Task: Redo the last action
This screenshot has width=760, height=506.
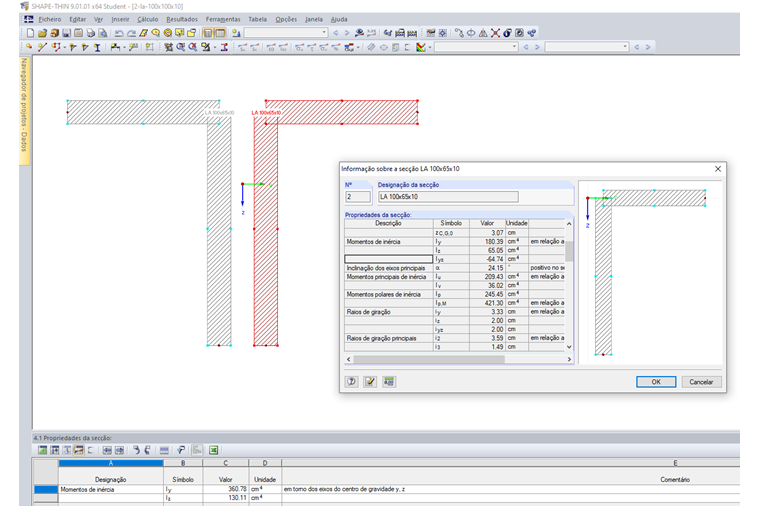Action: pos(131,33)
